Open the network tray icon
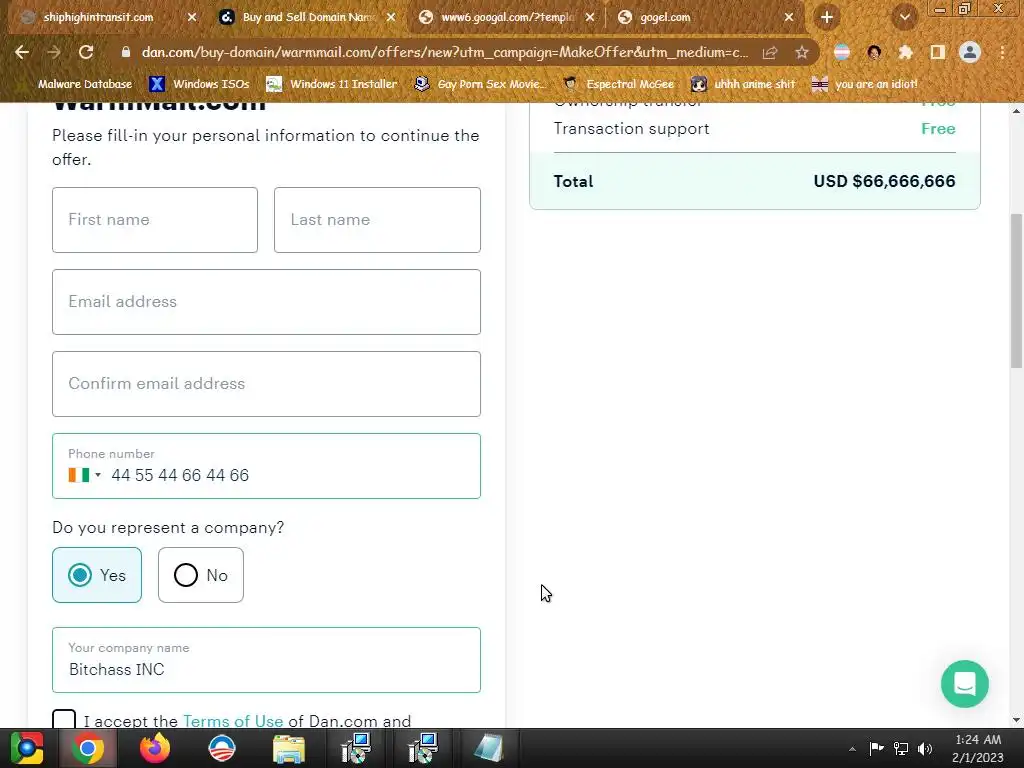The height and width of the screenshot is (768, 1024). click(901, 748)
